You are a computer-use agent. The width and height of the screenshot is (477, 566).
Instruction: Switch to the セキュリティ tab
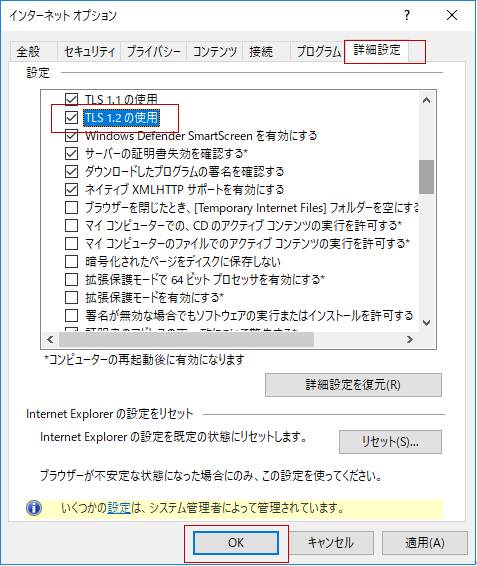pyautogui.click(x=89, y=52)
